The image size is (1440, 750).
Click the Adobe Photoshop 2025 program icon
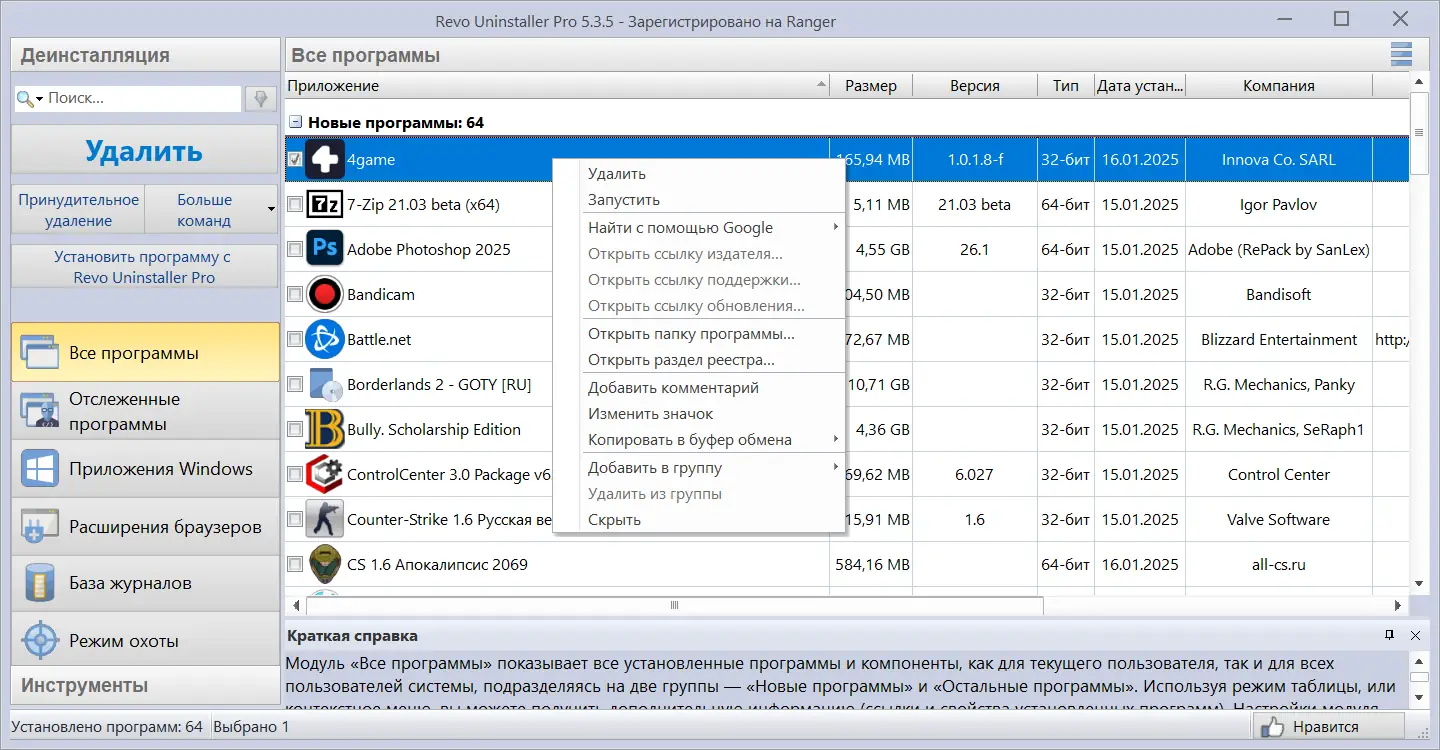point(324,249)
